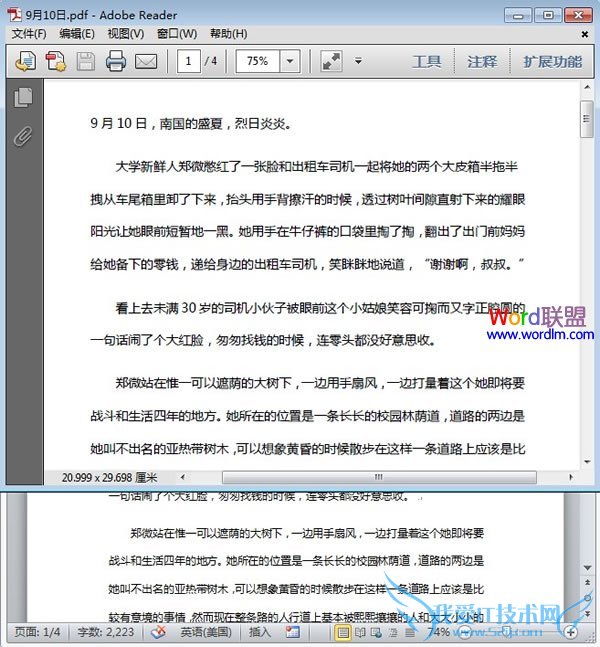The image size is (600, 647).
Task: Click Word 字数: 2,223 status item
Action: (x=106, y=632)
